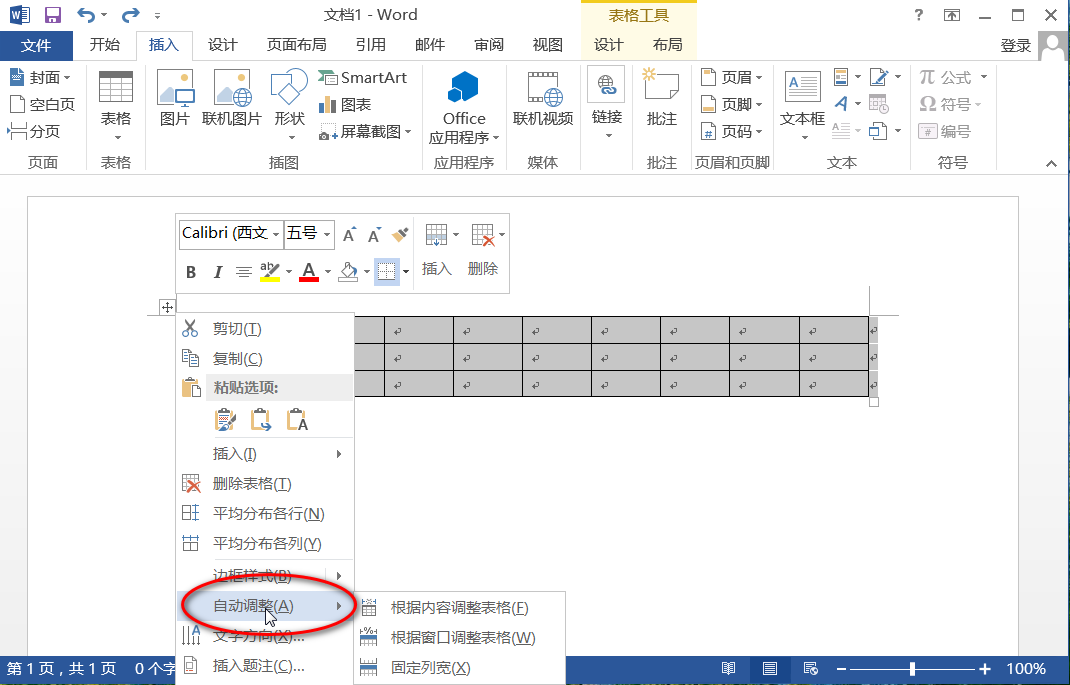The width and height of the screenshot is (1070, 685).
Task: Insert online video (联机视频)
Action: (x=543, y=99)
